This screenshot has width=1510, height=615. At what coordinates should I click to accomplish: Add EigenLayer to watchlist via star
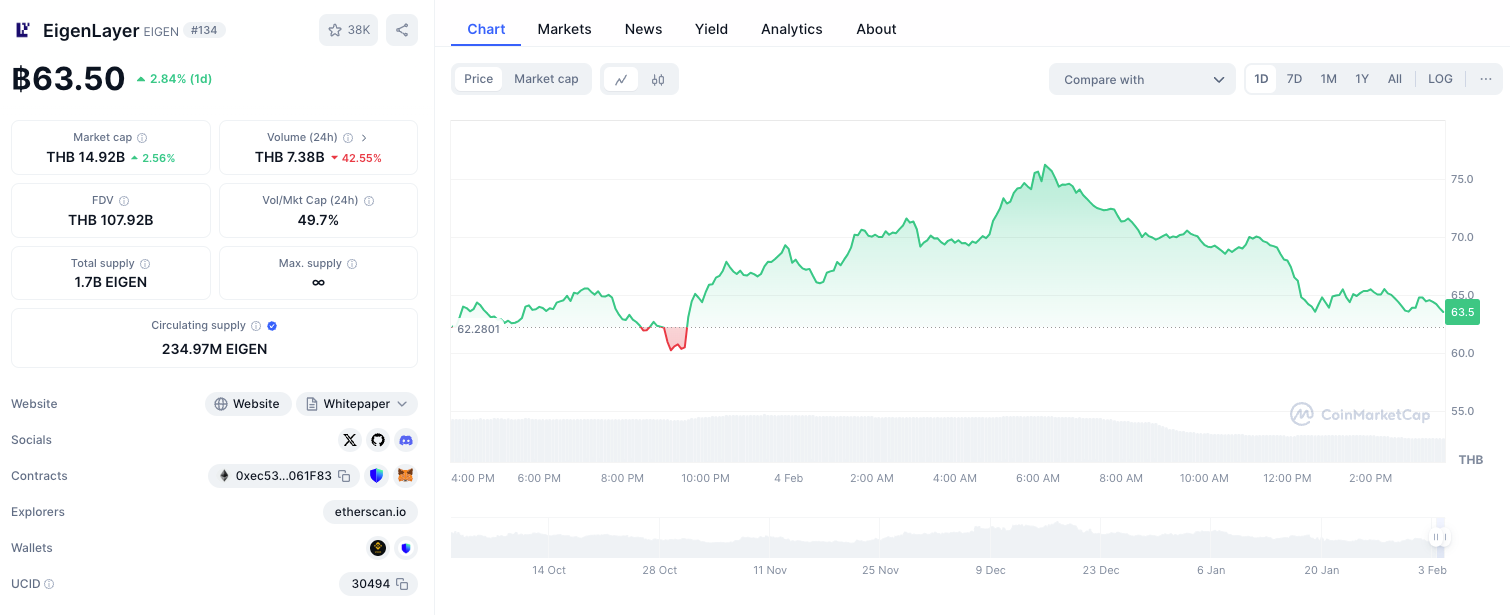pos(348,30)
